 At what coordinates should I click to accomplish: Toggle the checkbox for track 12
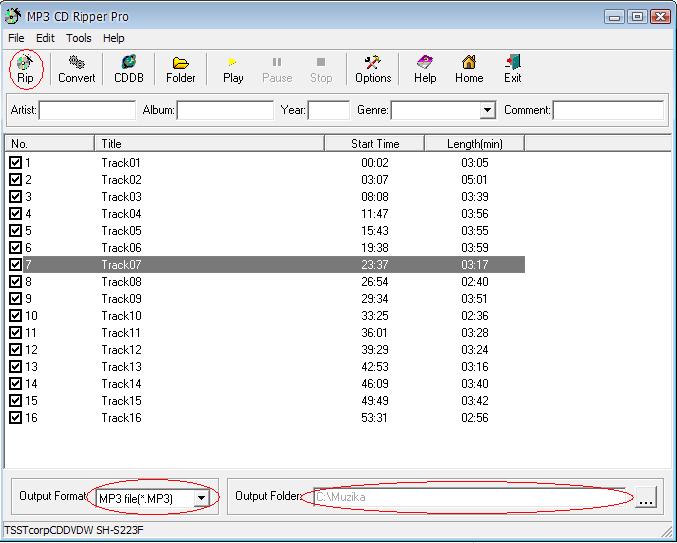(x=15, y=350)
